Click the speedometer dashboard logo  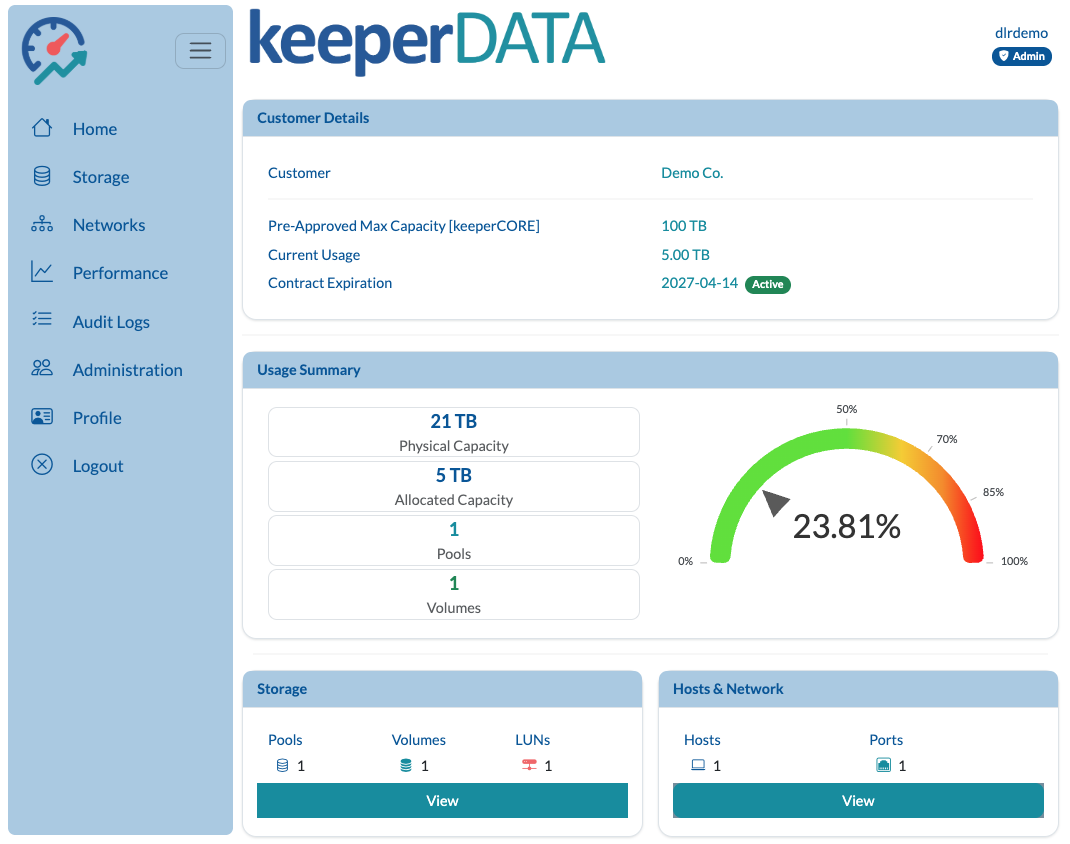pos(54,51)
